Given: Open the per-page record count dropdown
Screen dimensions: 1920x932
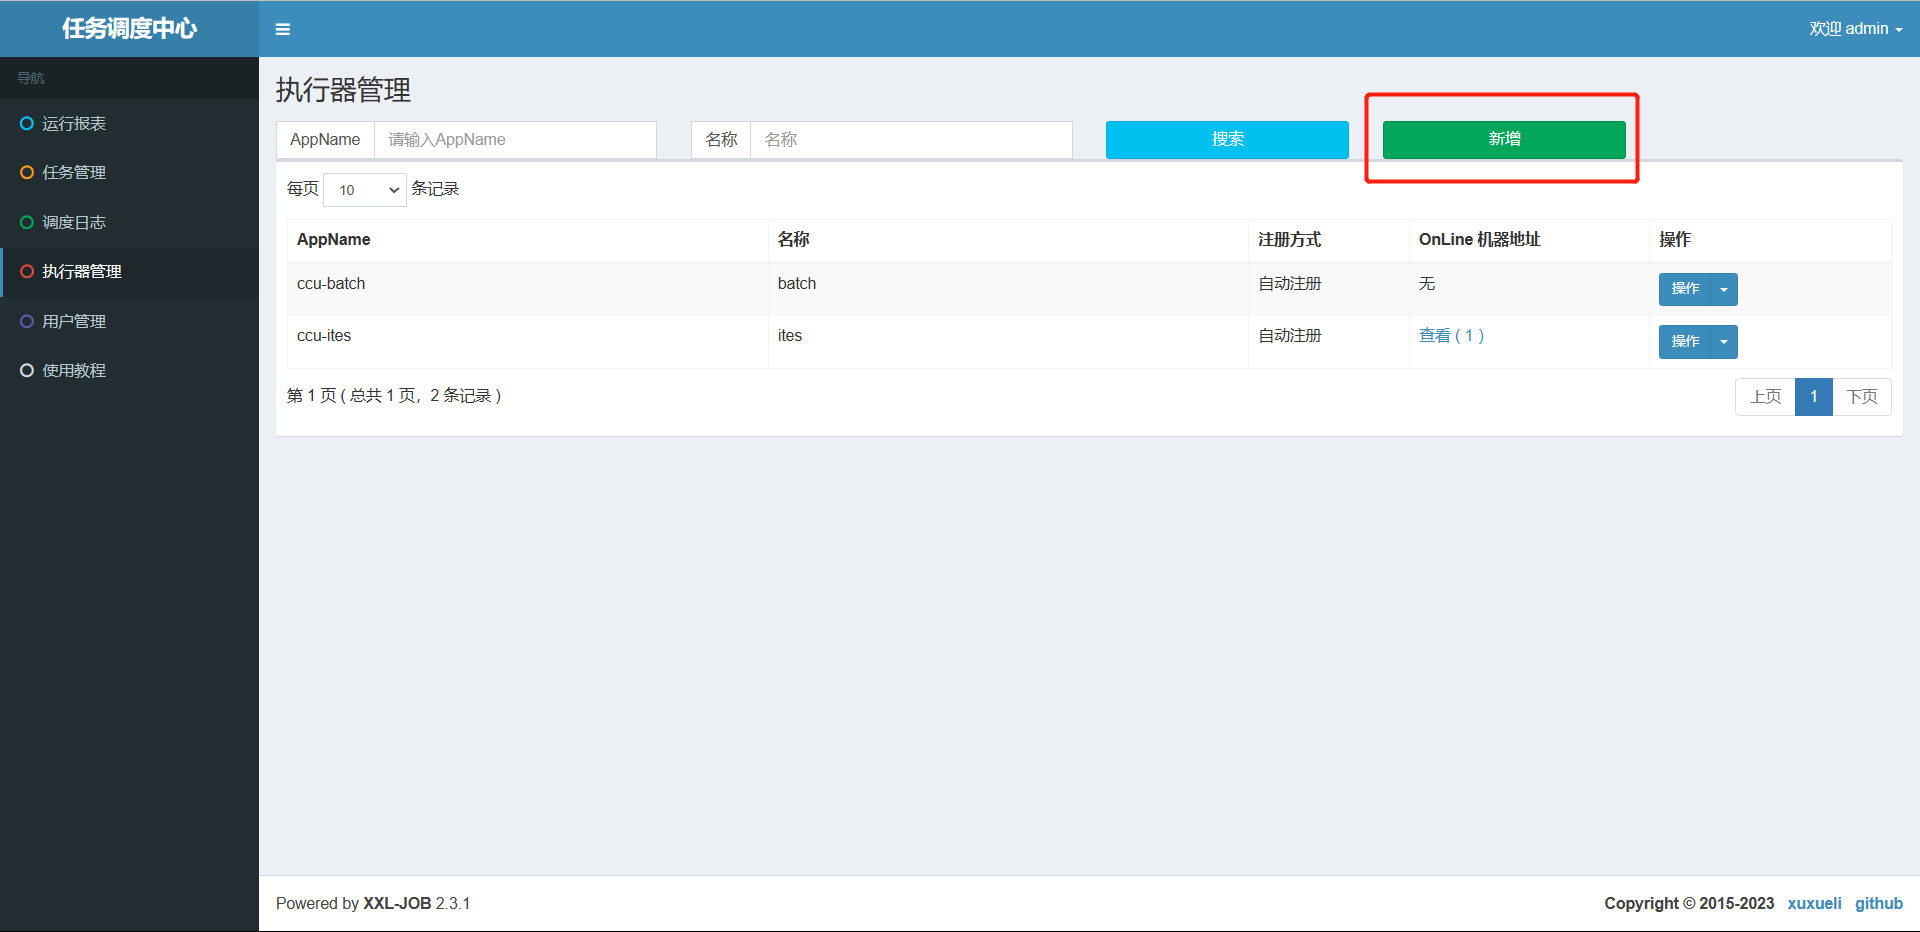Looking at the screenshot, I should (365, 189).
